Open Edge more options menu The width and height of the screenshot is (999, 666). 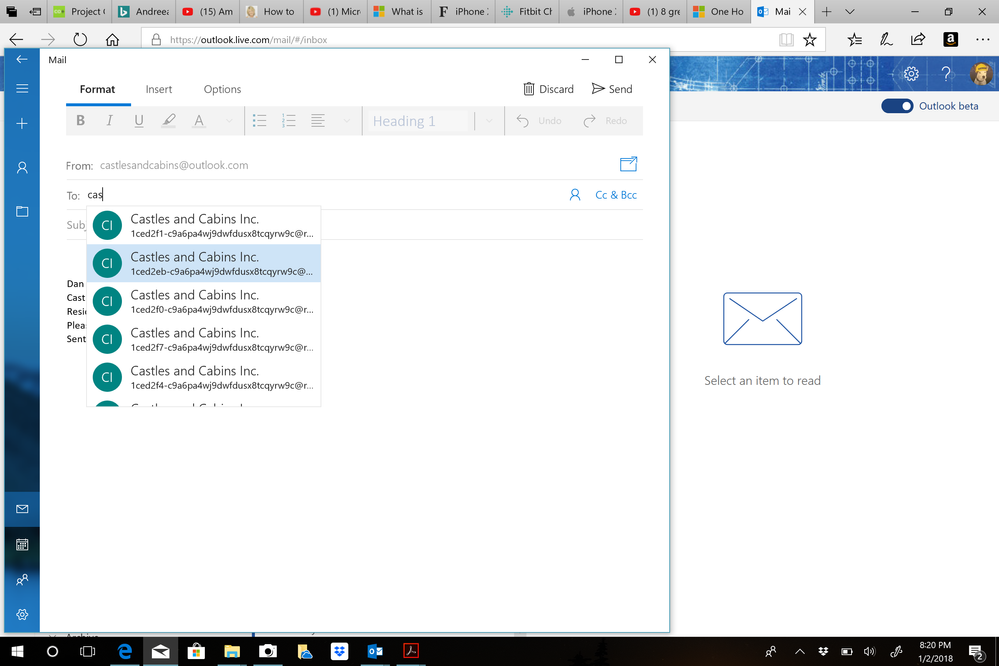point(982,40)
